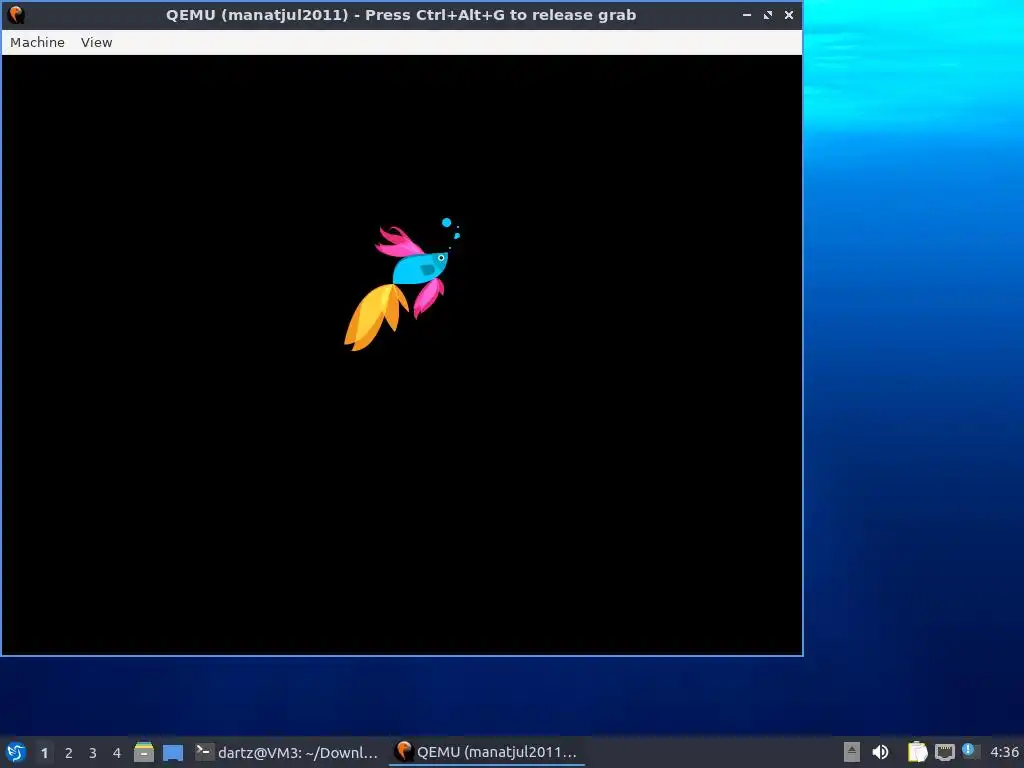Open the volume control tray icon
This screenshot has height=768, width=1024.
pyautogui.click(x=880, y=752)
